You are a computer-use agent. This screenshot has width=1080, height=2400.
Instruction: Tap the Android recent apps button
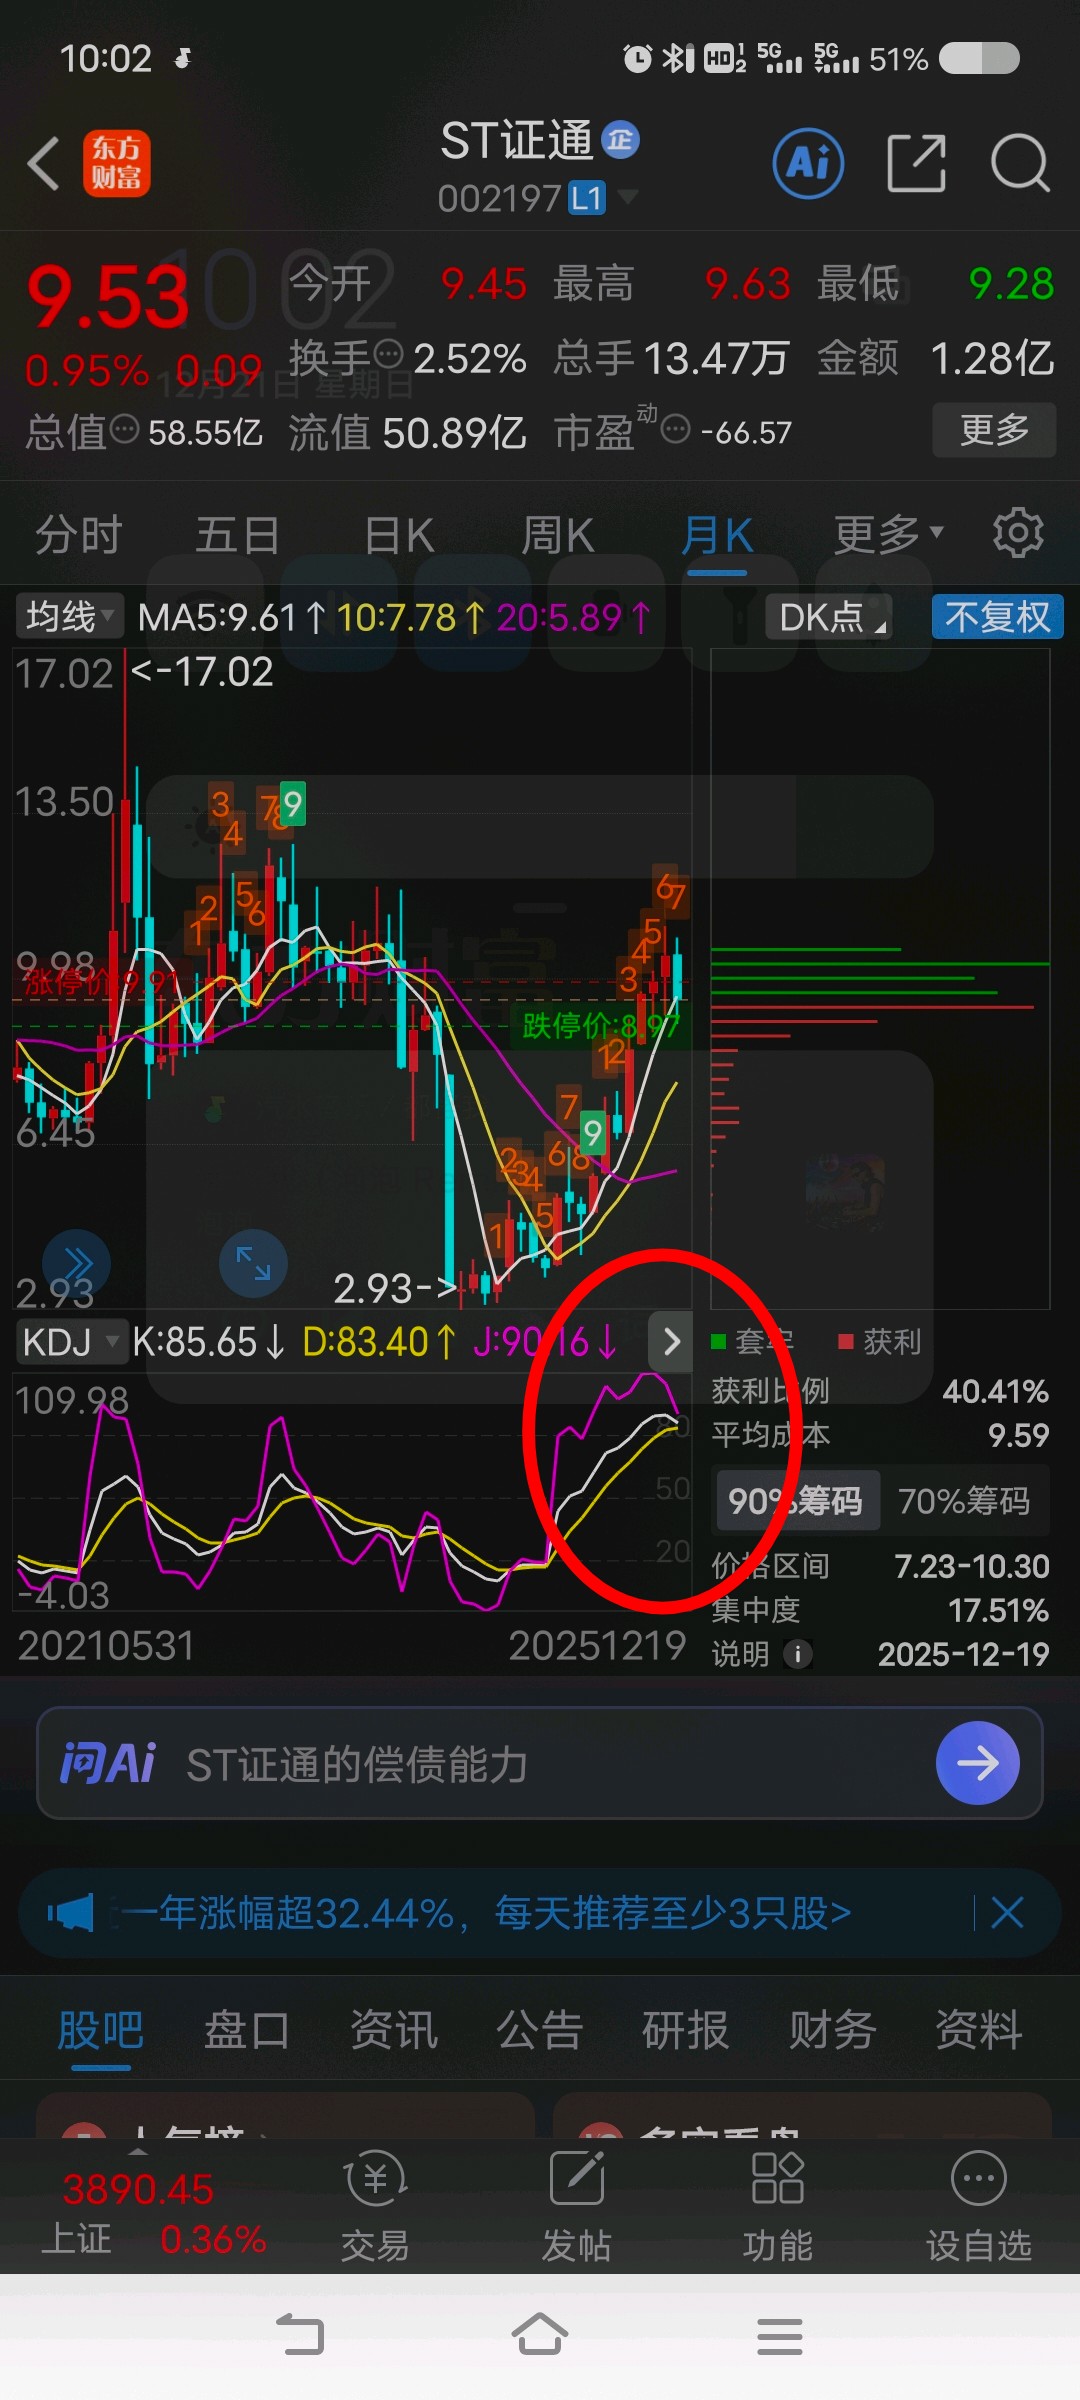780,2336
